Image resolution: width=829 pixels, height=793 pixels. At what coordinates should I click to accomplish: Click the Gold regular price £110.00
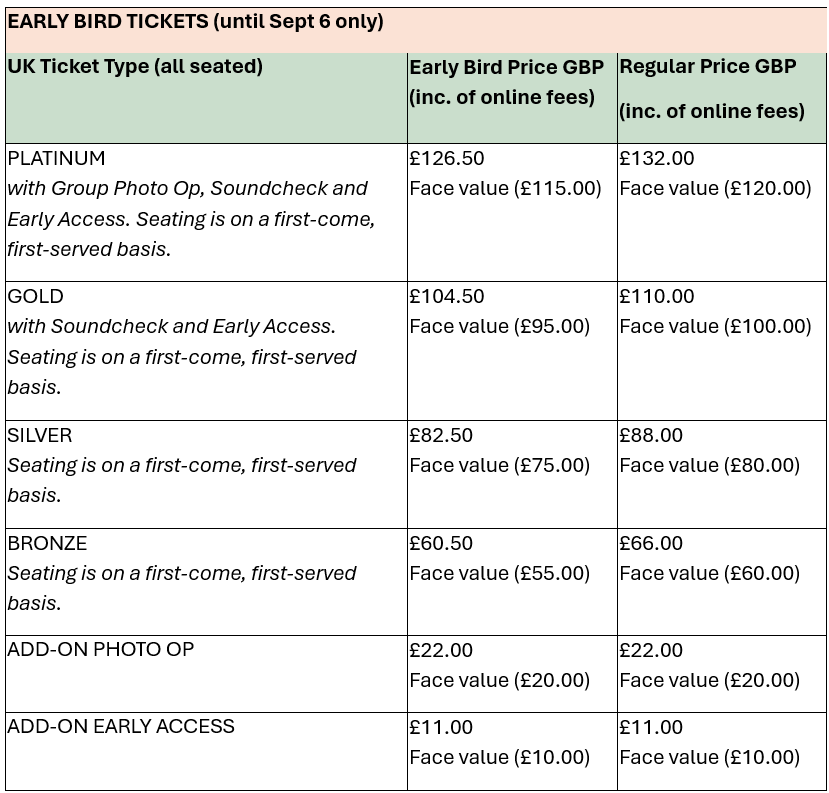point(657,296)
